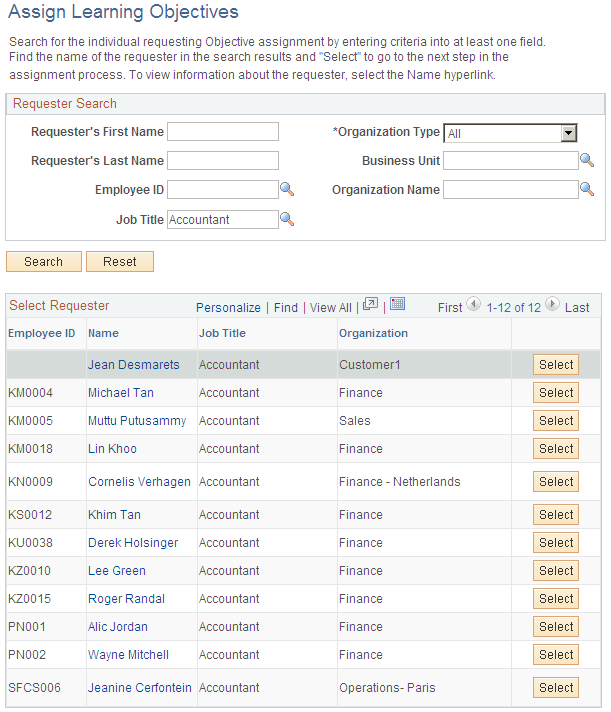Viewport: 611px width, 712px height.
Task: Click employee ID KM0004 cell
Action: point(30,393)
